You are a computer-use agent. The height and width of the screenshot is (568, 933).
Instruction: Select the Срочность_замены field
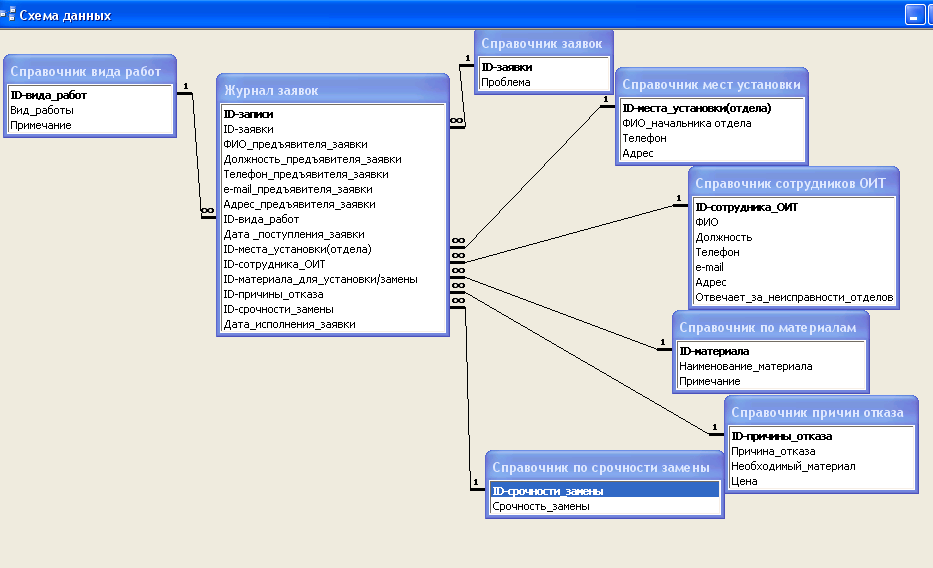tap(605, 506)
